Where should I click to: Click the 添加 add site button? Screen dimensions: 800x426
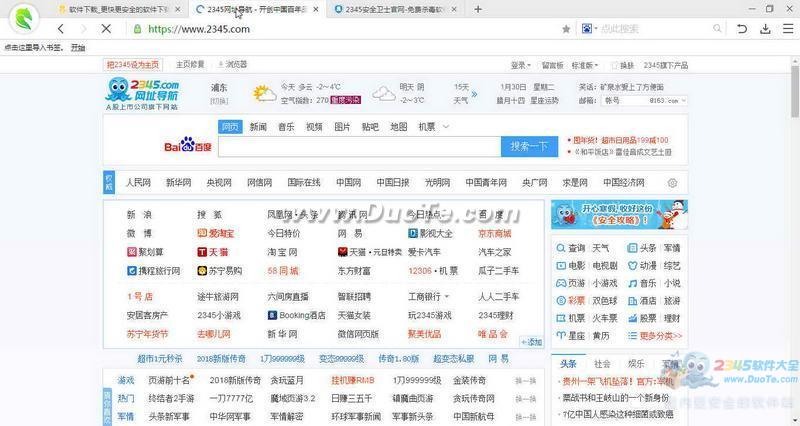[x=531, y=342]
